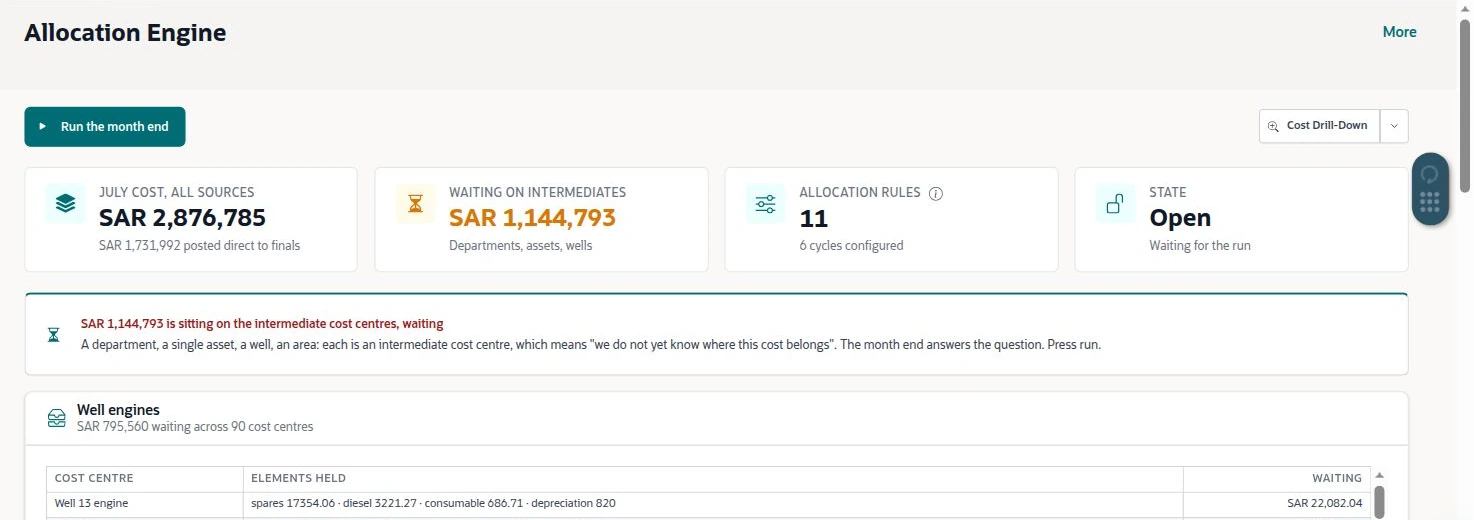Open the Cost Drill-Down view
Screen dimensions: 1474x520
[x=1319, y=126]
